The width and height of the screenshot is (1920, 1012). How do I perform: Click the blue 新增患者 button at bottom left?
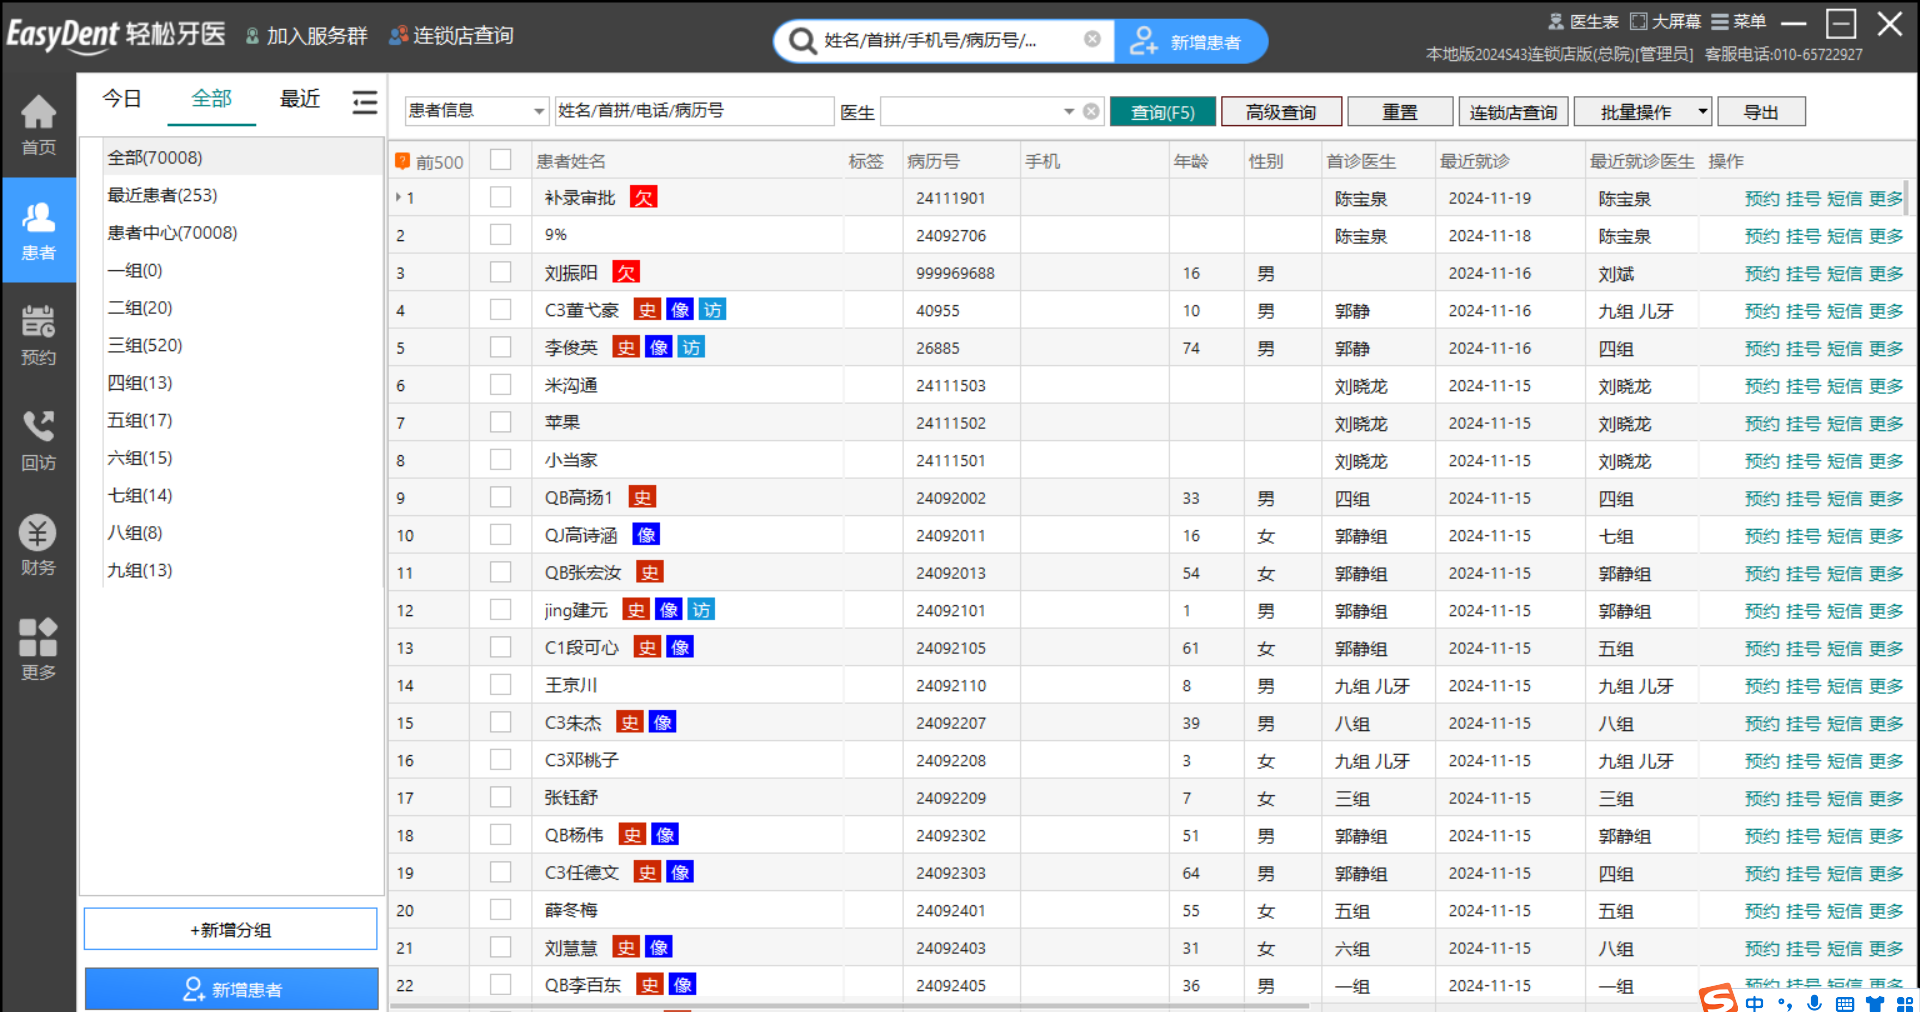coord(231,989)
